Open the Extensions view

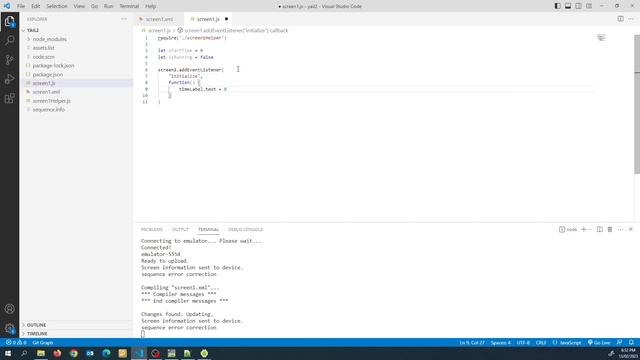[9, 98]
